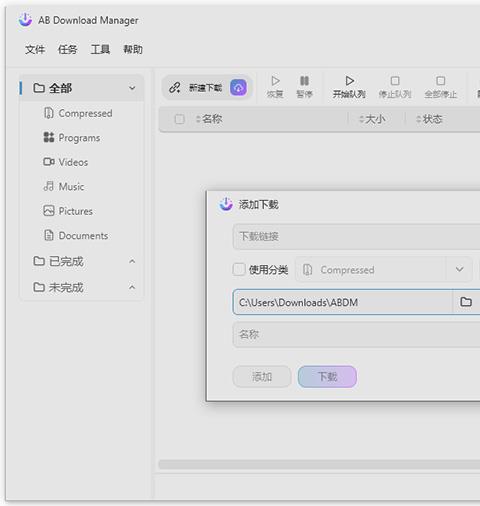Click the 下载 button in dialog
480x506 pixels.
(x=327, y=377)
